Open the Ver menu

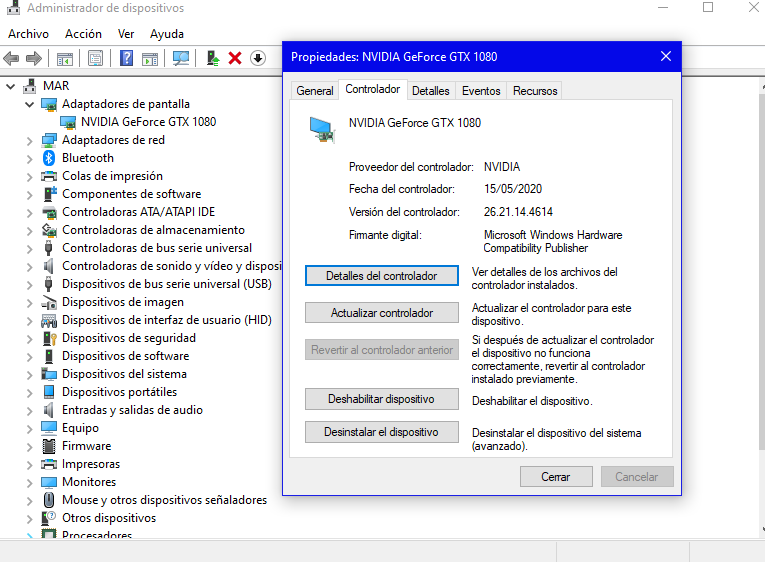click(126, 34)
